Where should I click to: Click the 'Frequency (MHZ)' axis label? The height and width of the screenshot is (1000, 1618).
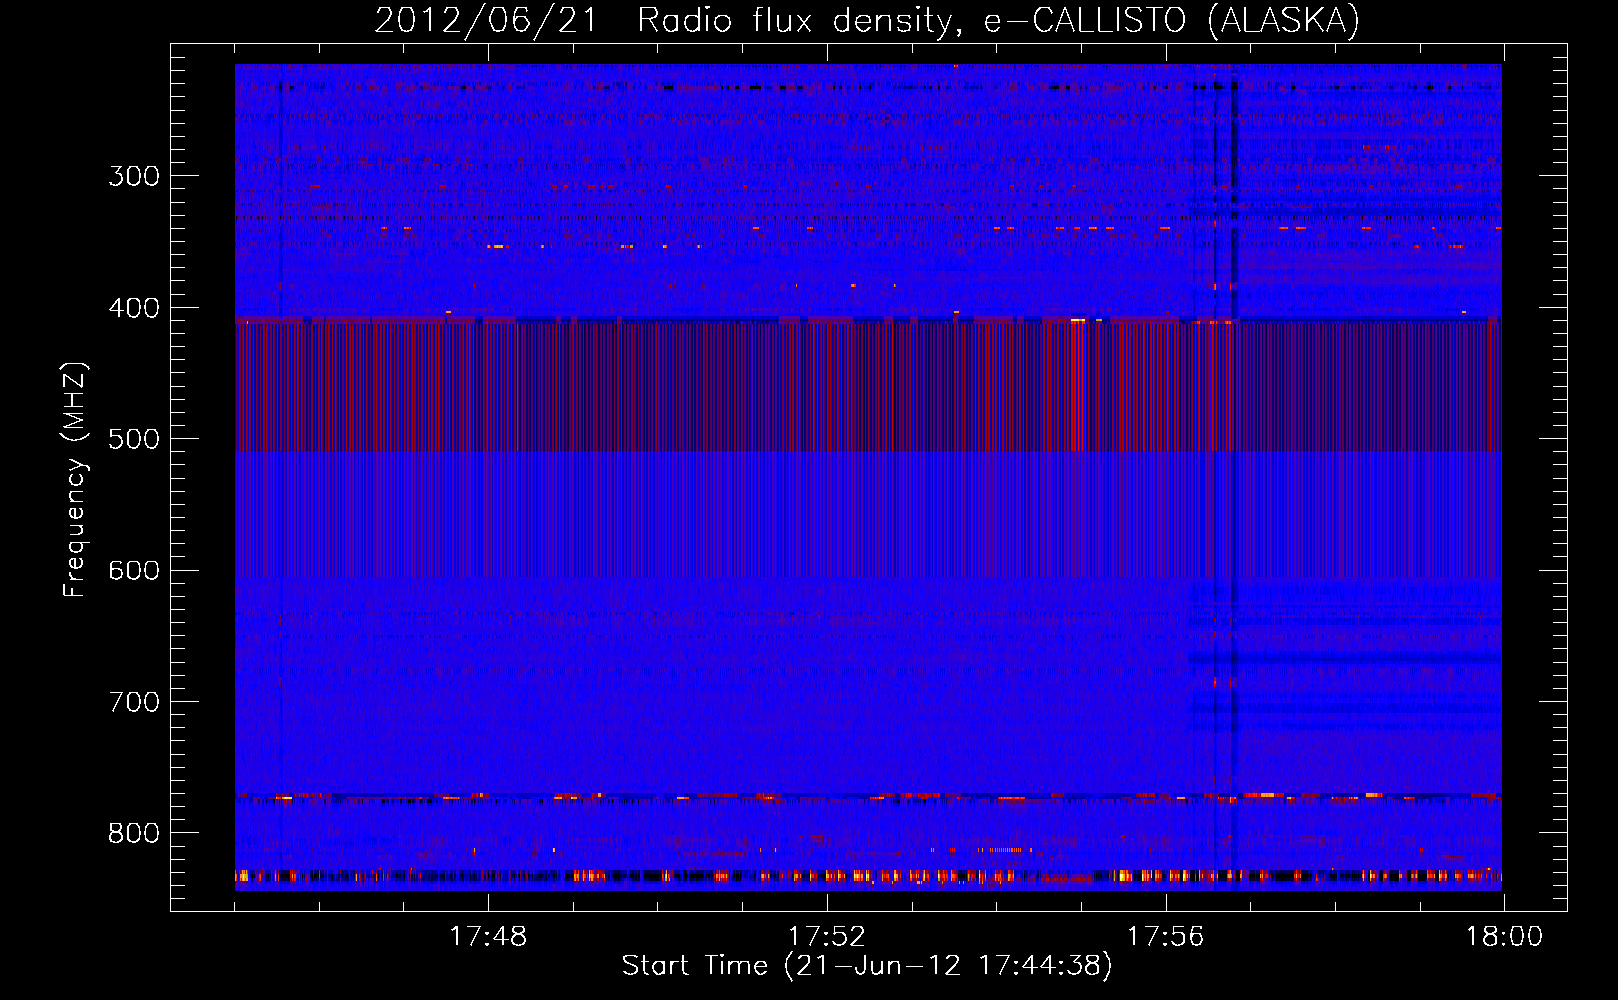coord(75,480)
